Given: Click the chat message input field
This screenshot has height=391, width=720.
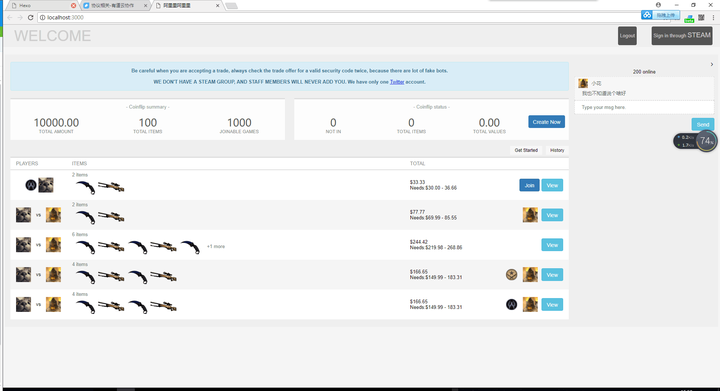Looking at the screenshot, I should coord(644,107).
